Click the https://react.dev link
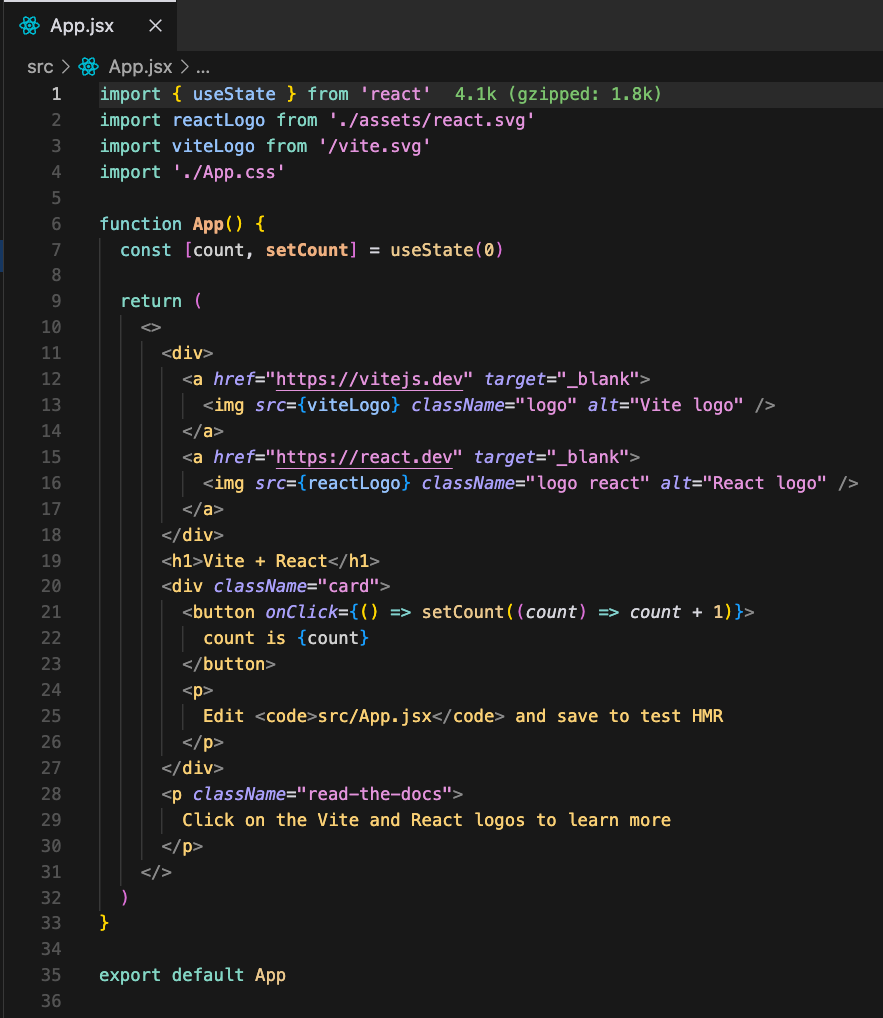This screenshot has height=1018, width=883. (x=364, y=457)
